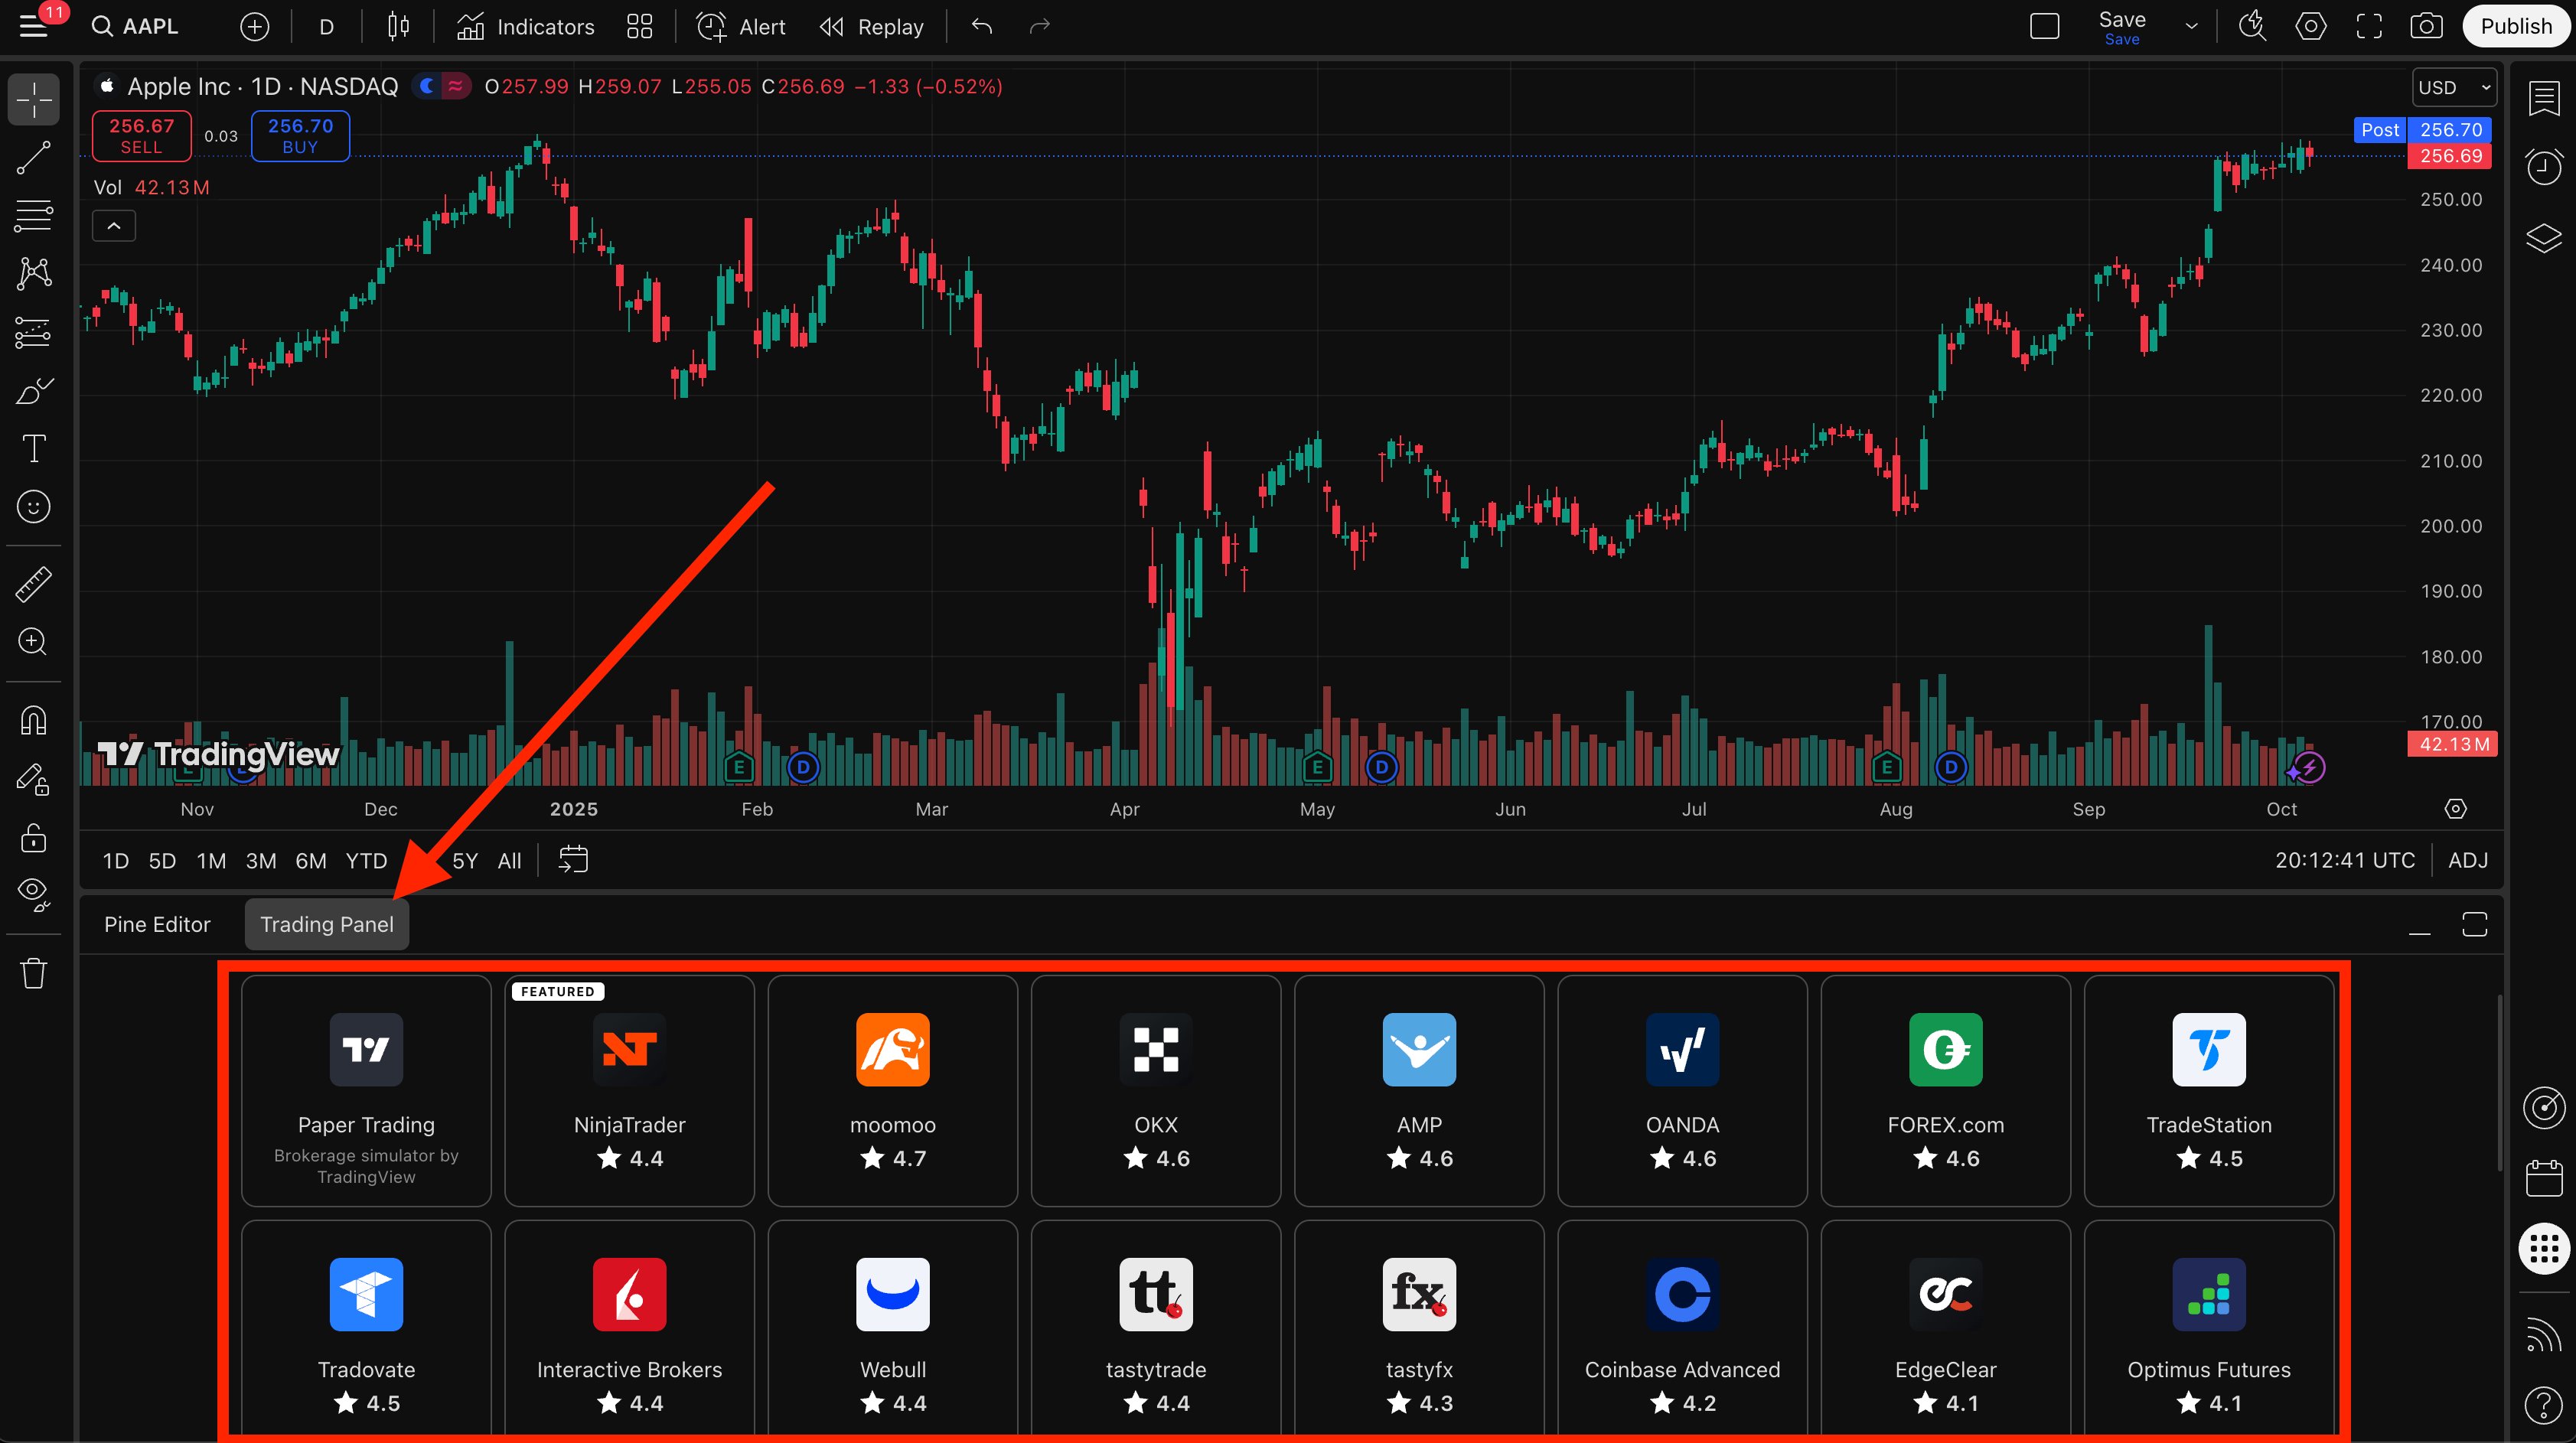2576x1443 pixels.
Task: Select the Trading Panel tab
Action: 327,924
